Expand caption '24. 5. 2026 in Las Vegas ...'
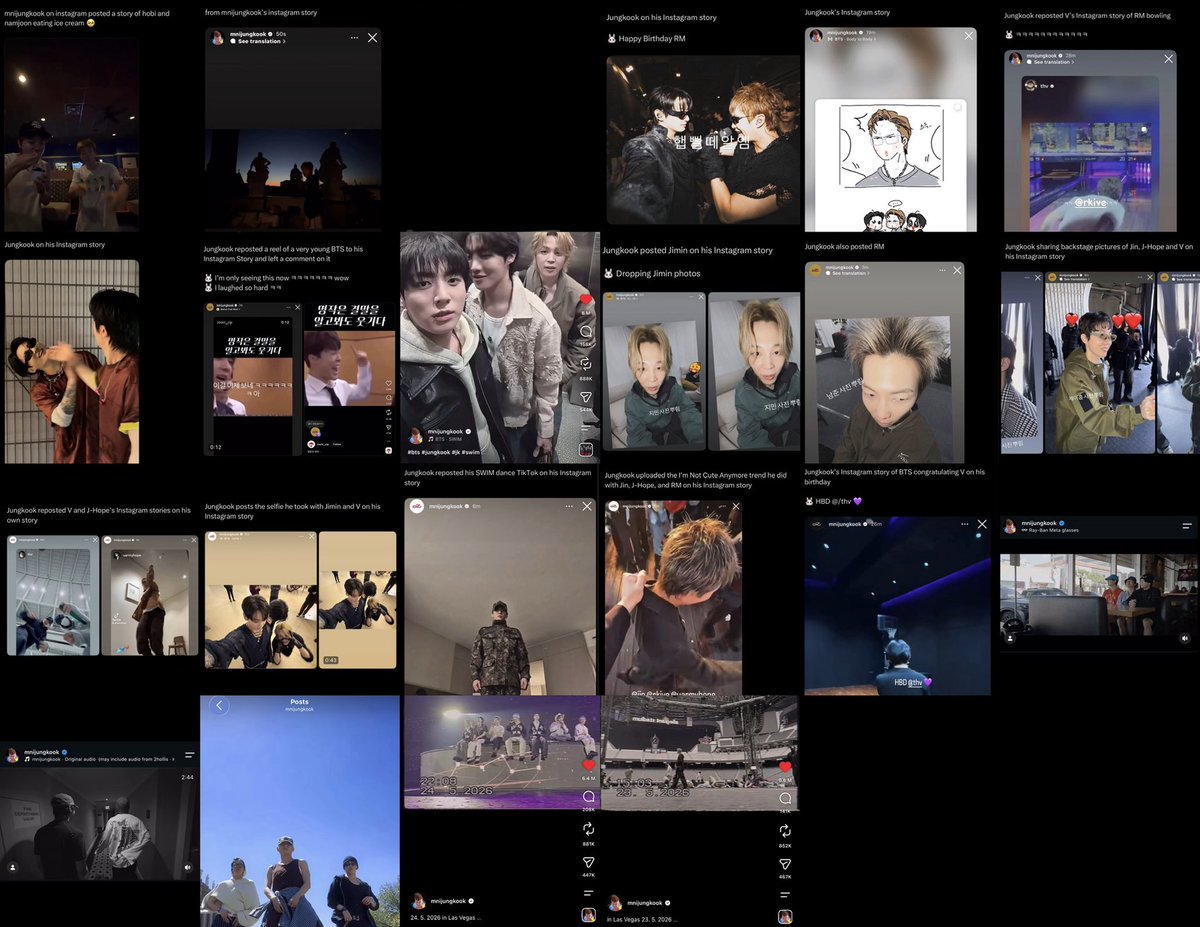 coord(446,917)
